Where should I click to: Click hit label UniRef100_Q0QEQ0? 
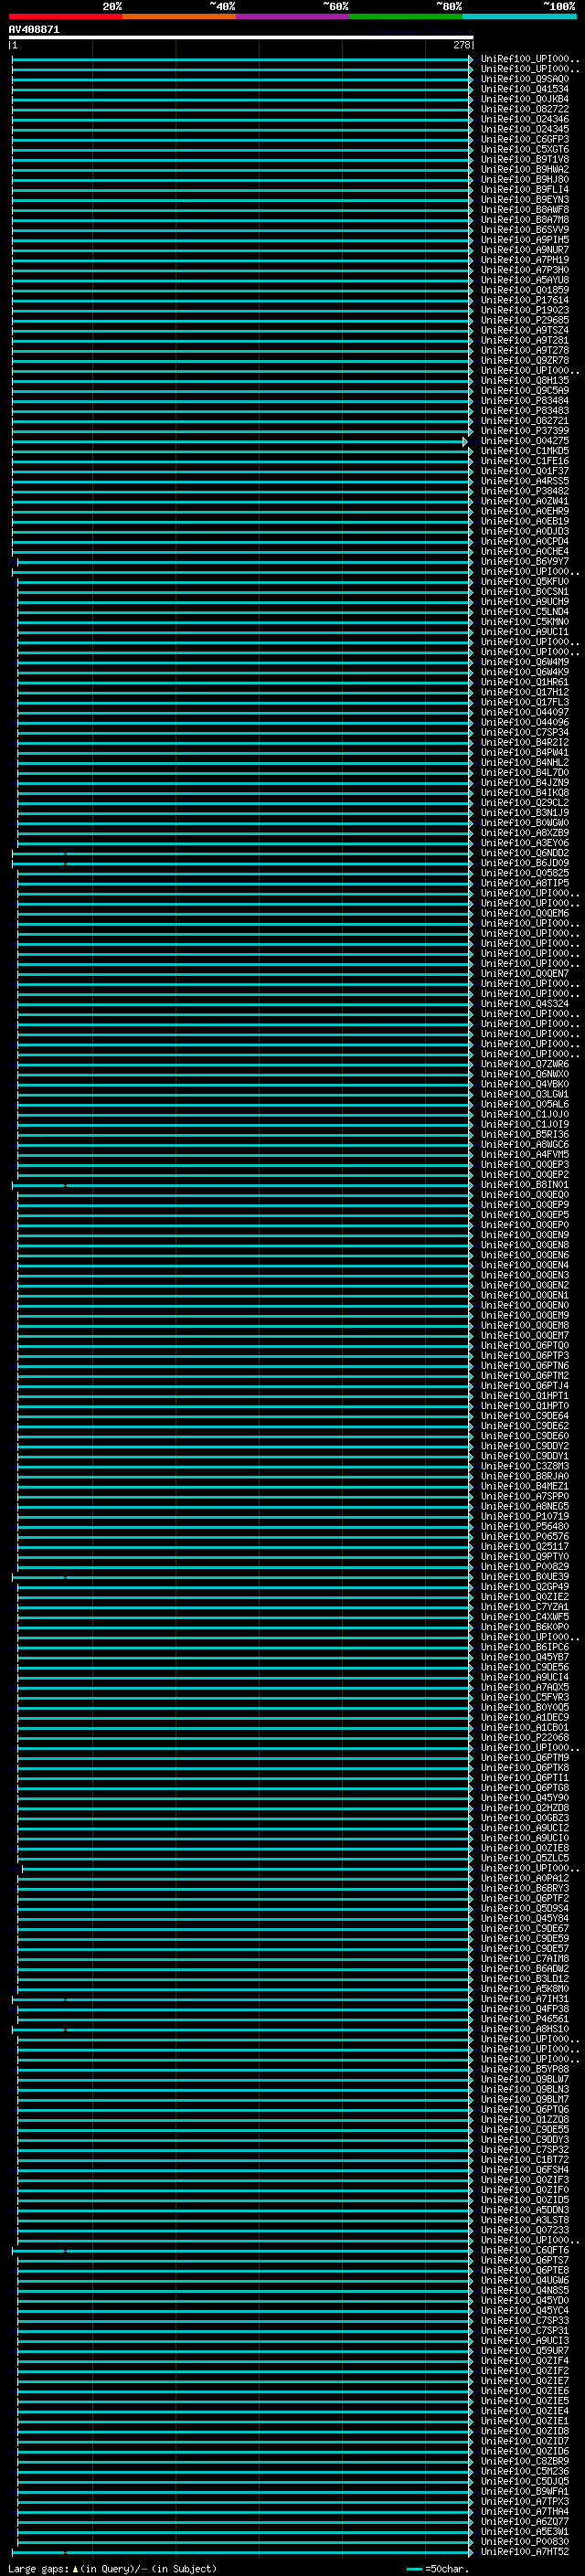click(x=524, y=1194)
